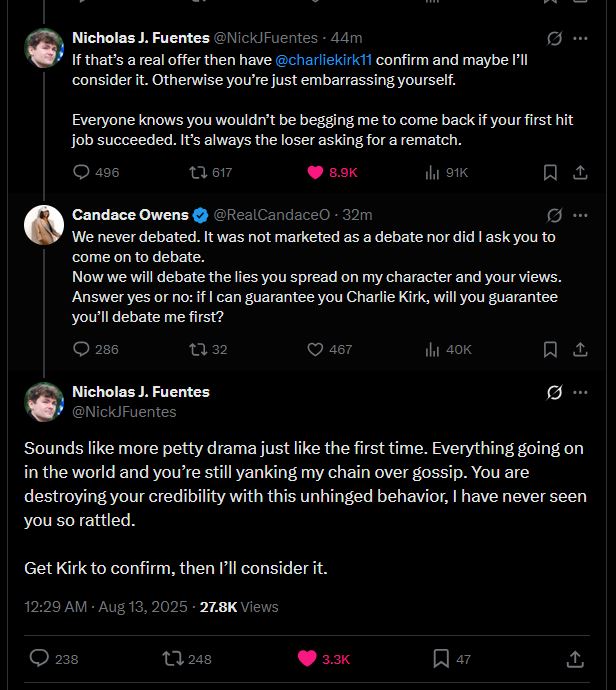Open more options on the main tweet

point(580,392)
